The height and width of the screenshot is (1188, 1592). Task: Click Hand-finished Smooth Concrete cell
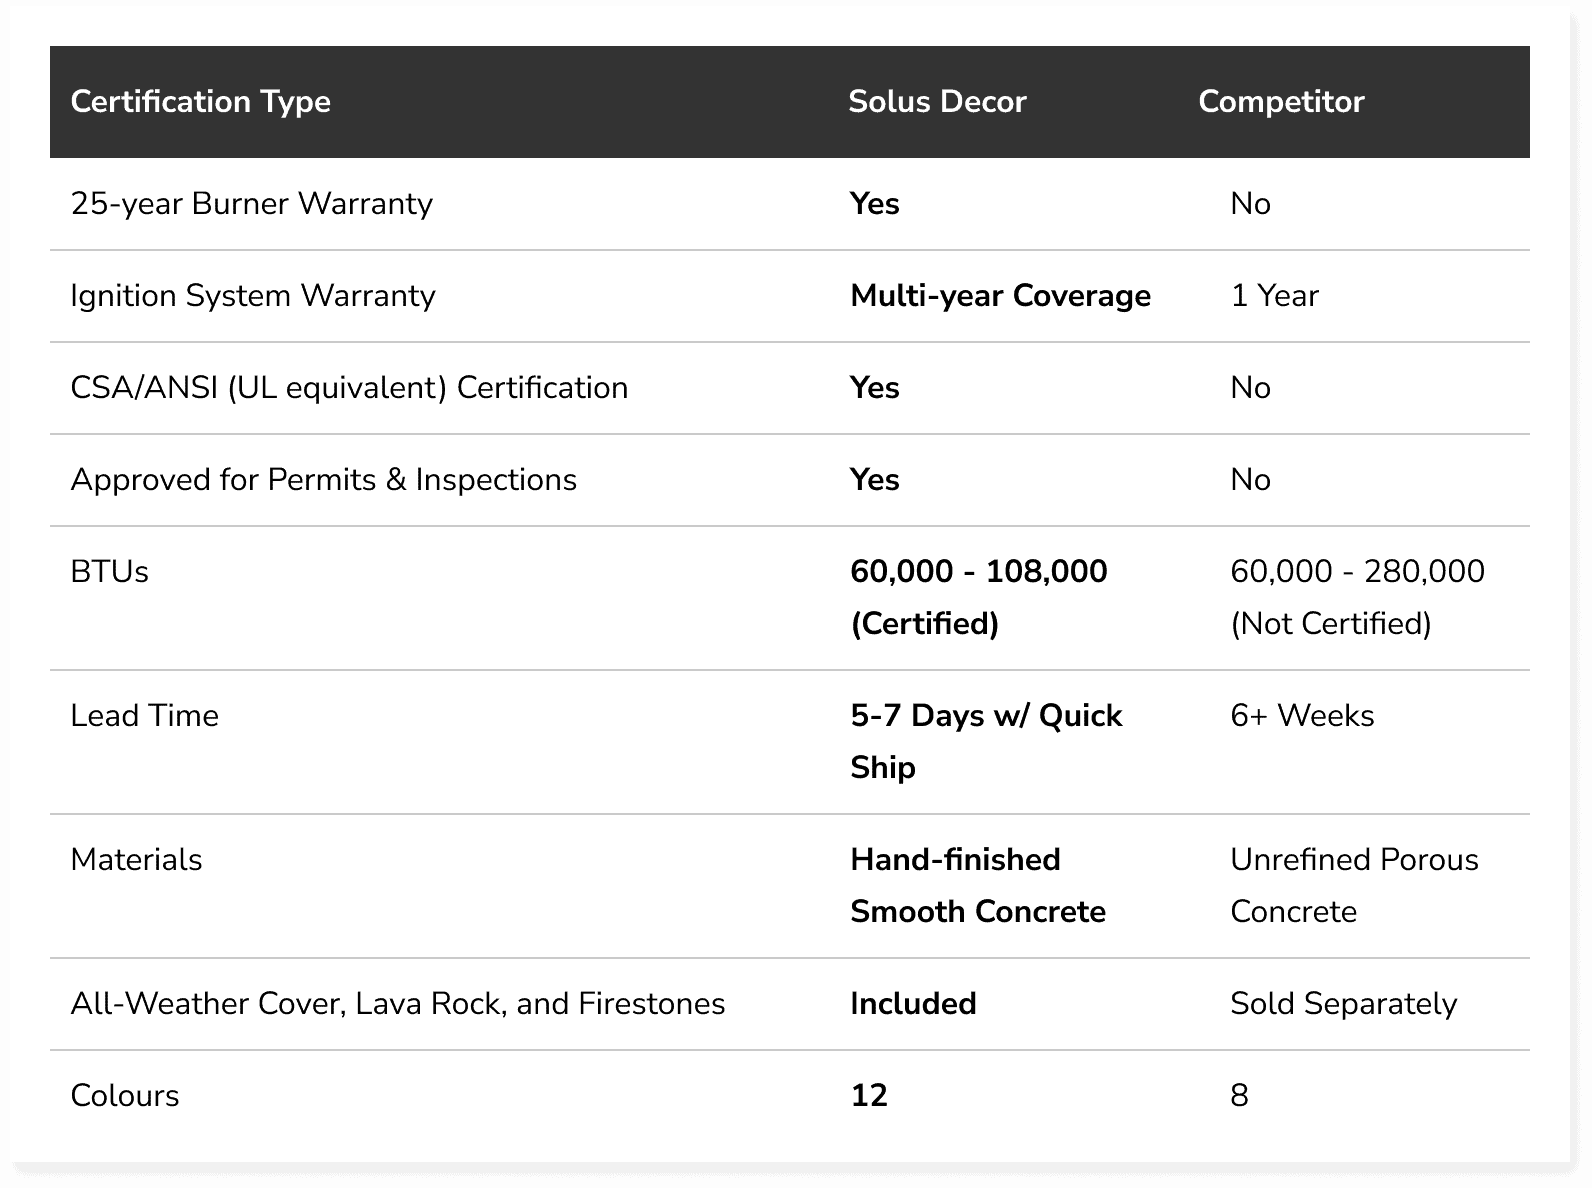coord(977,885)
